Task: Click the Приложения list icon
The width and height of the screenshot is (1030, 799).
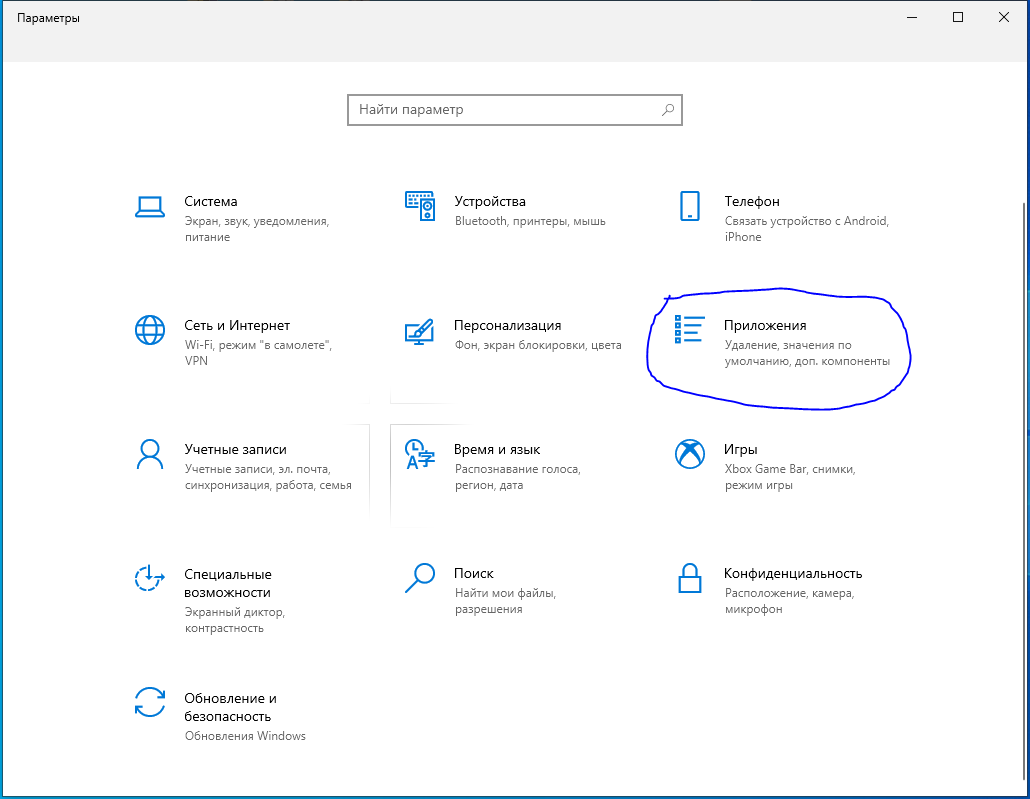Action: click(x=690, y=329)
